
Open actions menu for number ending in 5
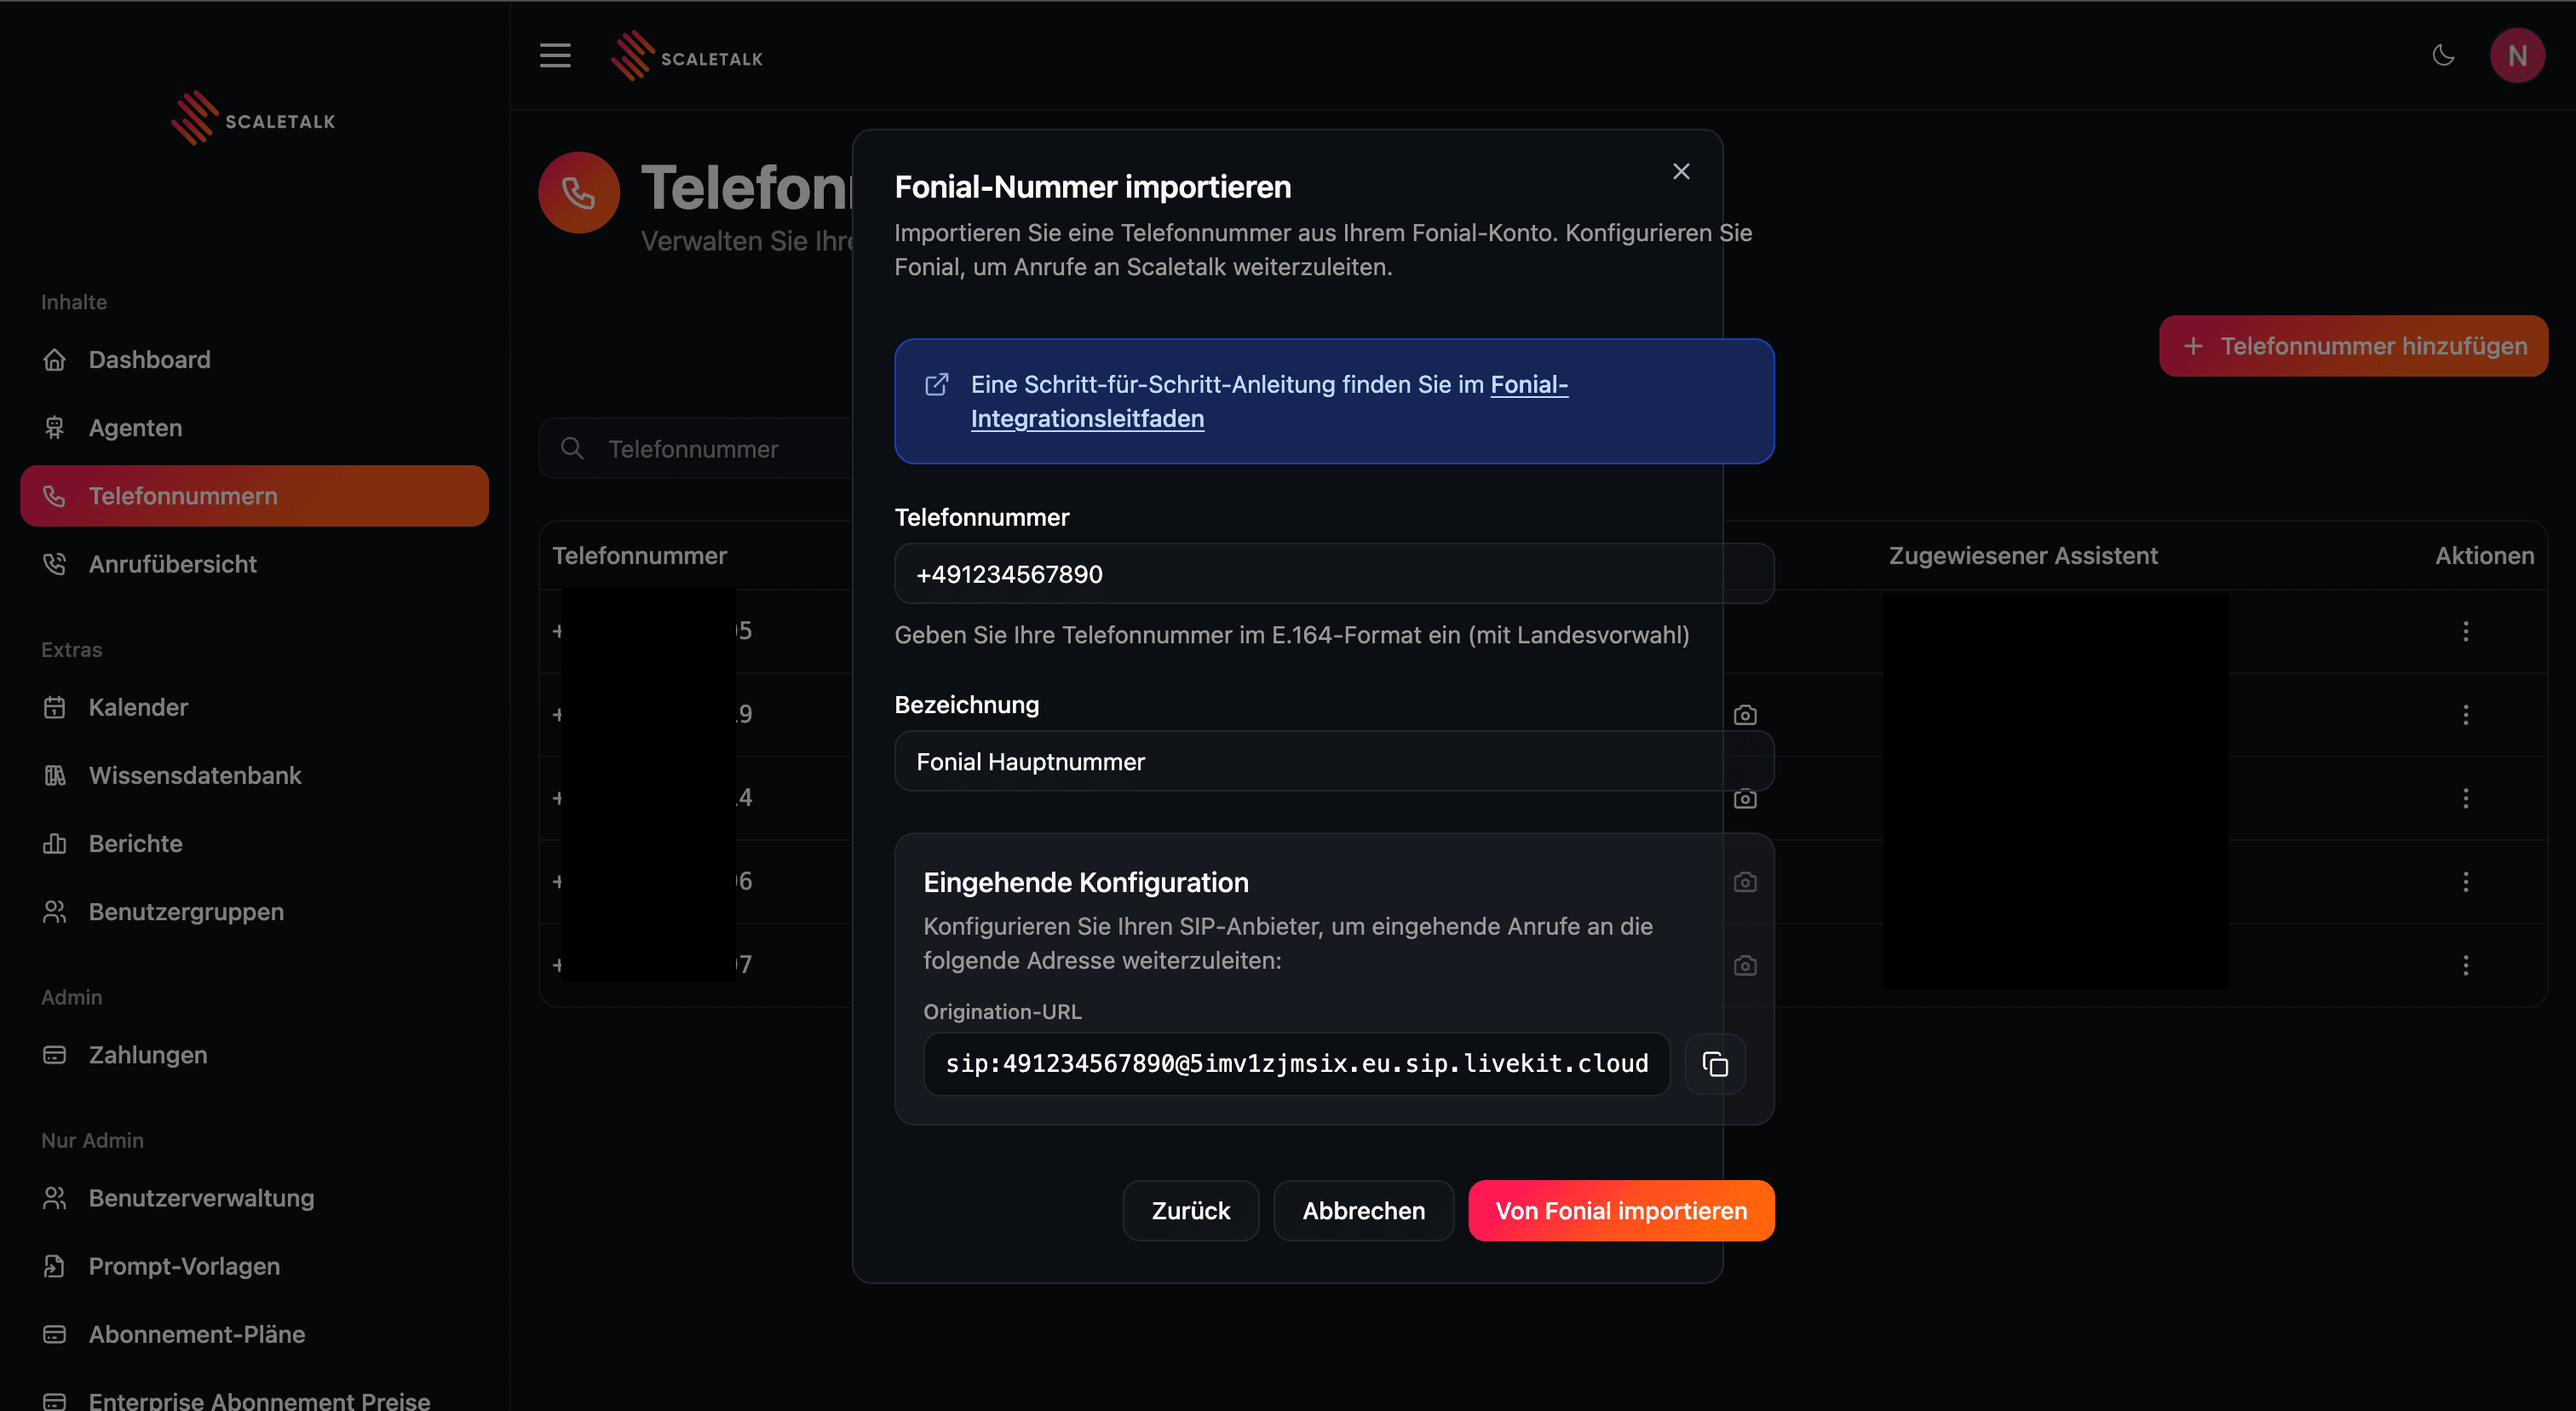tap(2466, 631)
